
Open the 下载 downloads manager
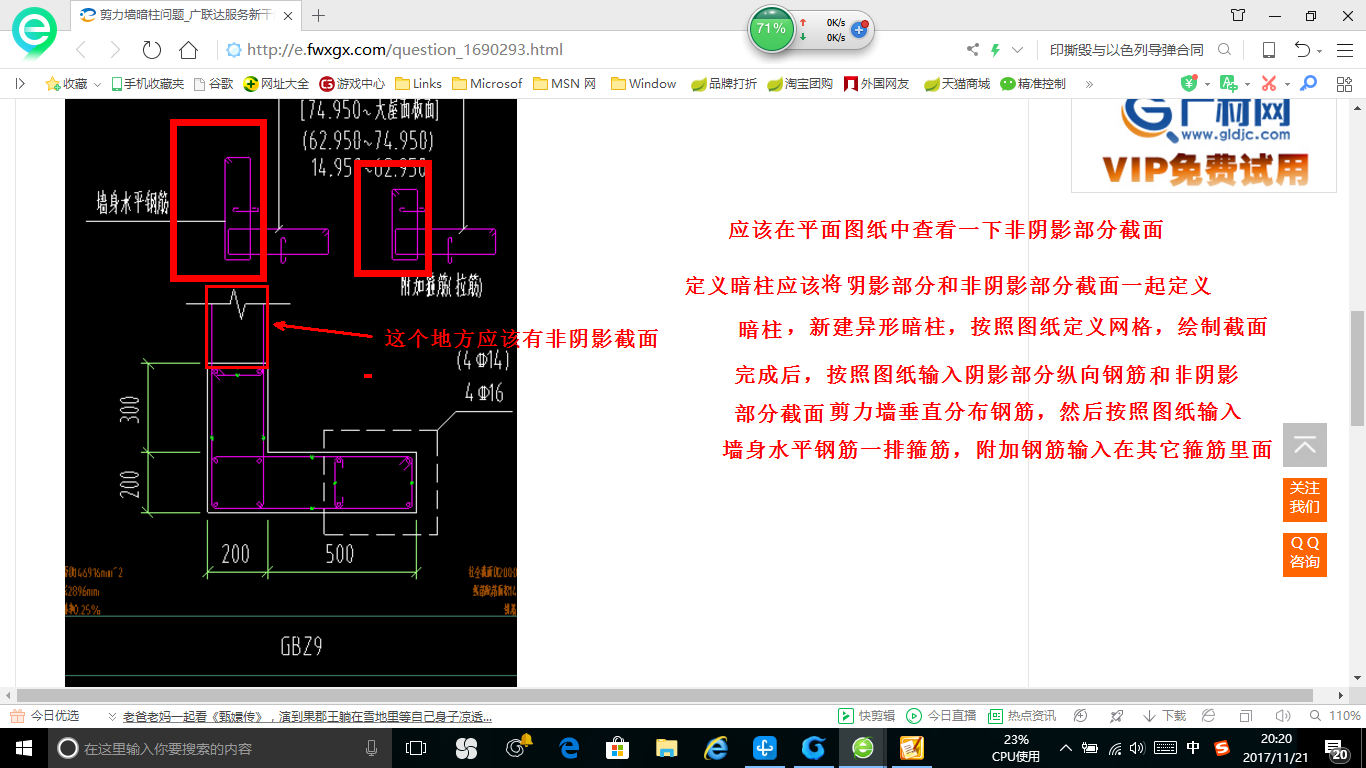[x=1164, y=716]
